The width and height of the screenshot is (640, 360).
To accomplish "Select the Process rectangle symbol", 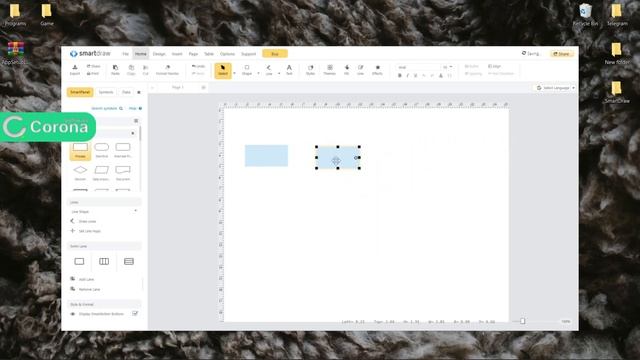I will [80, 151].
